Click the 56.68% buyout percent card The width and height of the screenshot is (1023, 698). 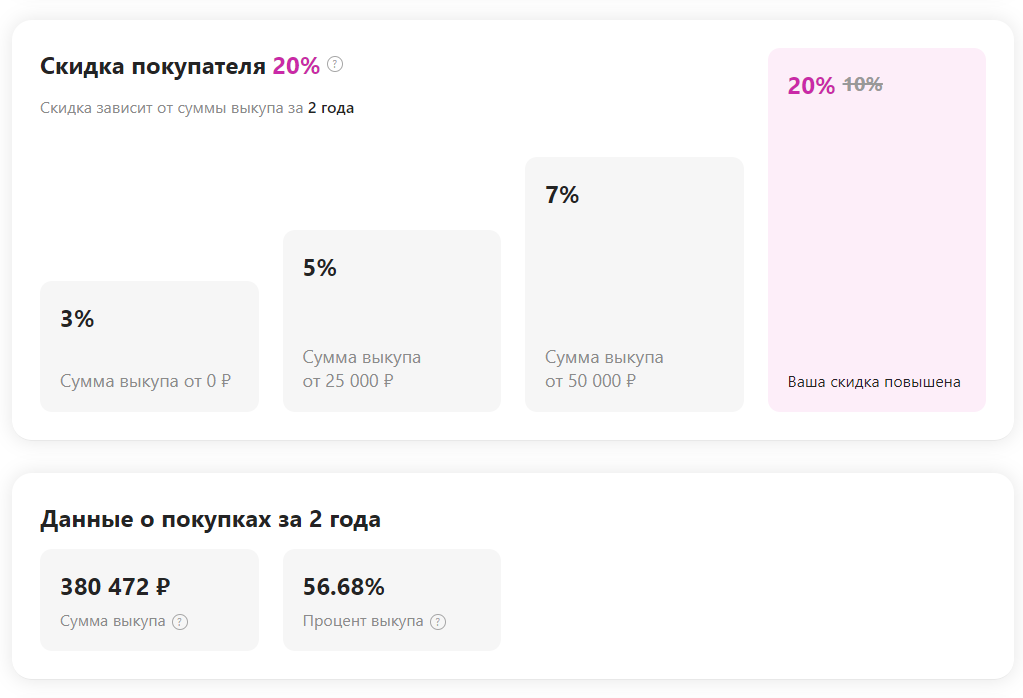pos(392,600)
